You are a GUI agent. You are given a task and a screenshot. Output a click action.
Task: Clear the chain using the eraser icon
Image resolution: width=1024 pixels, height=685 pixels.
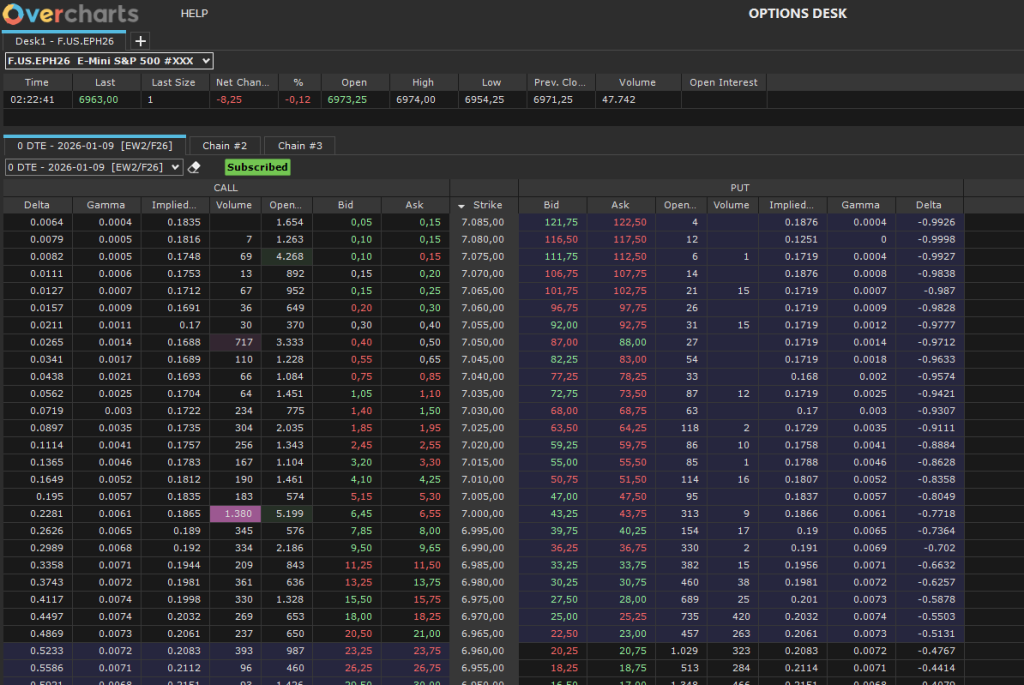click(195, 168)
